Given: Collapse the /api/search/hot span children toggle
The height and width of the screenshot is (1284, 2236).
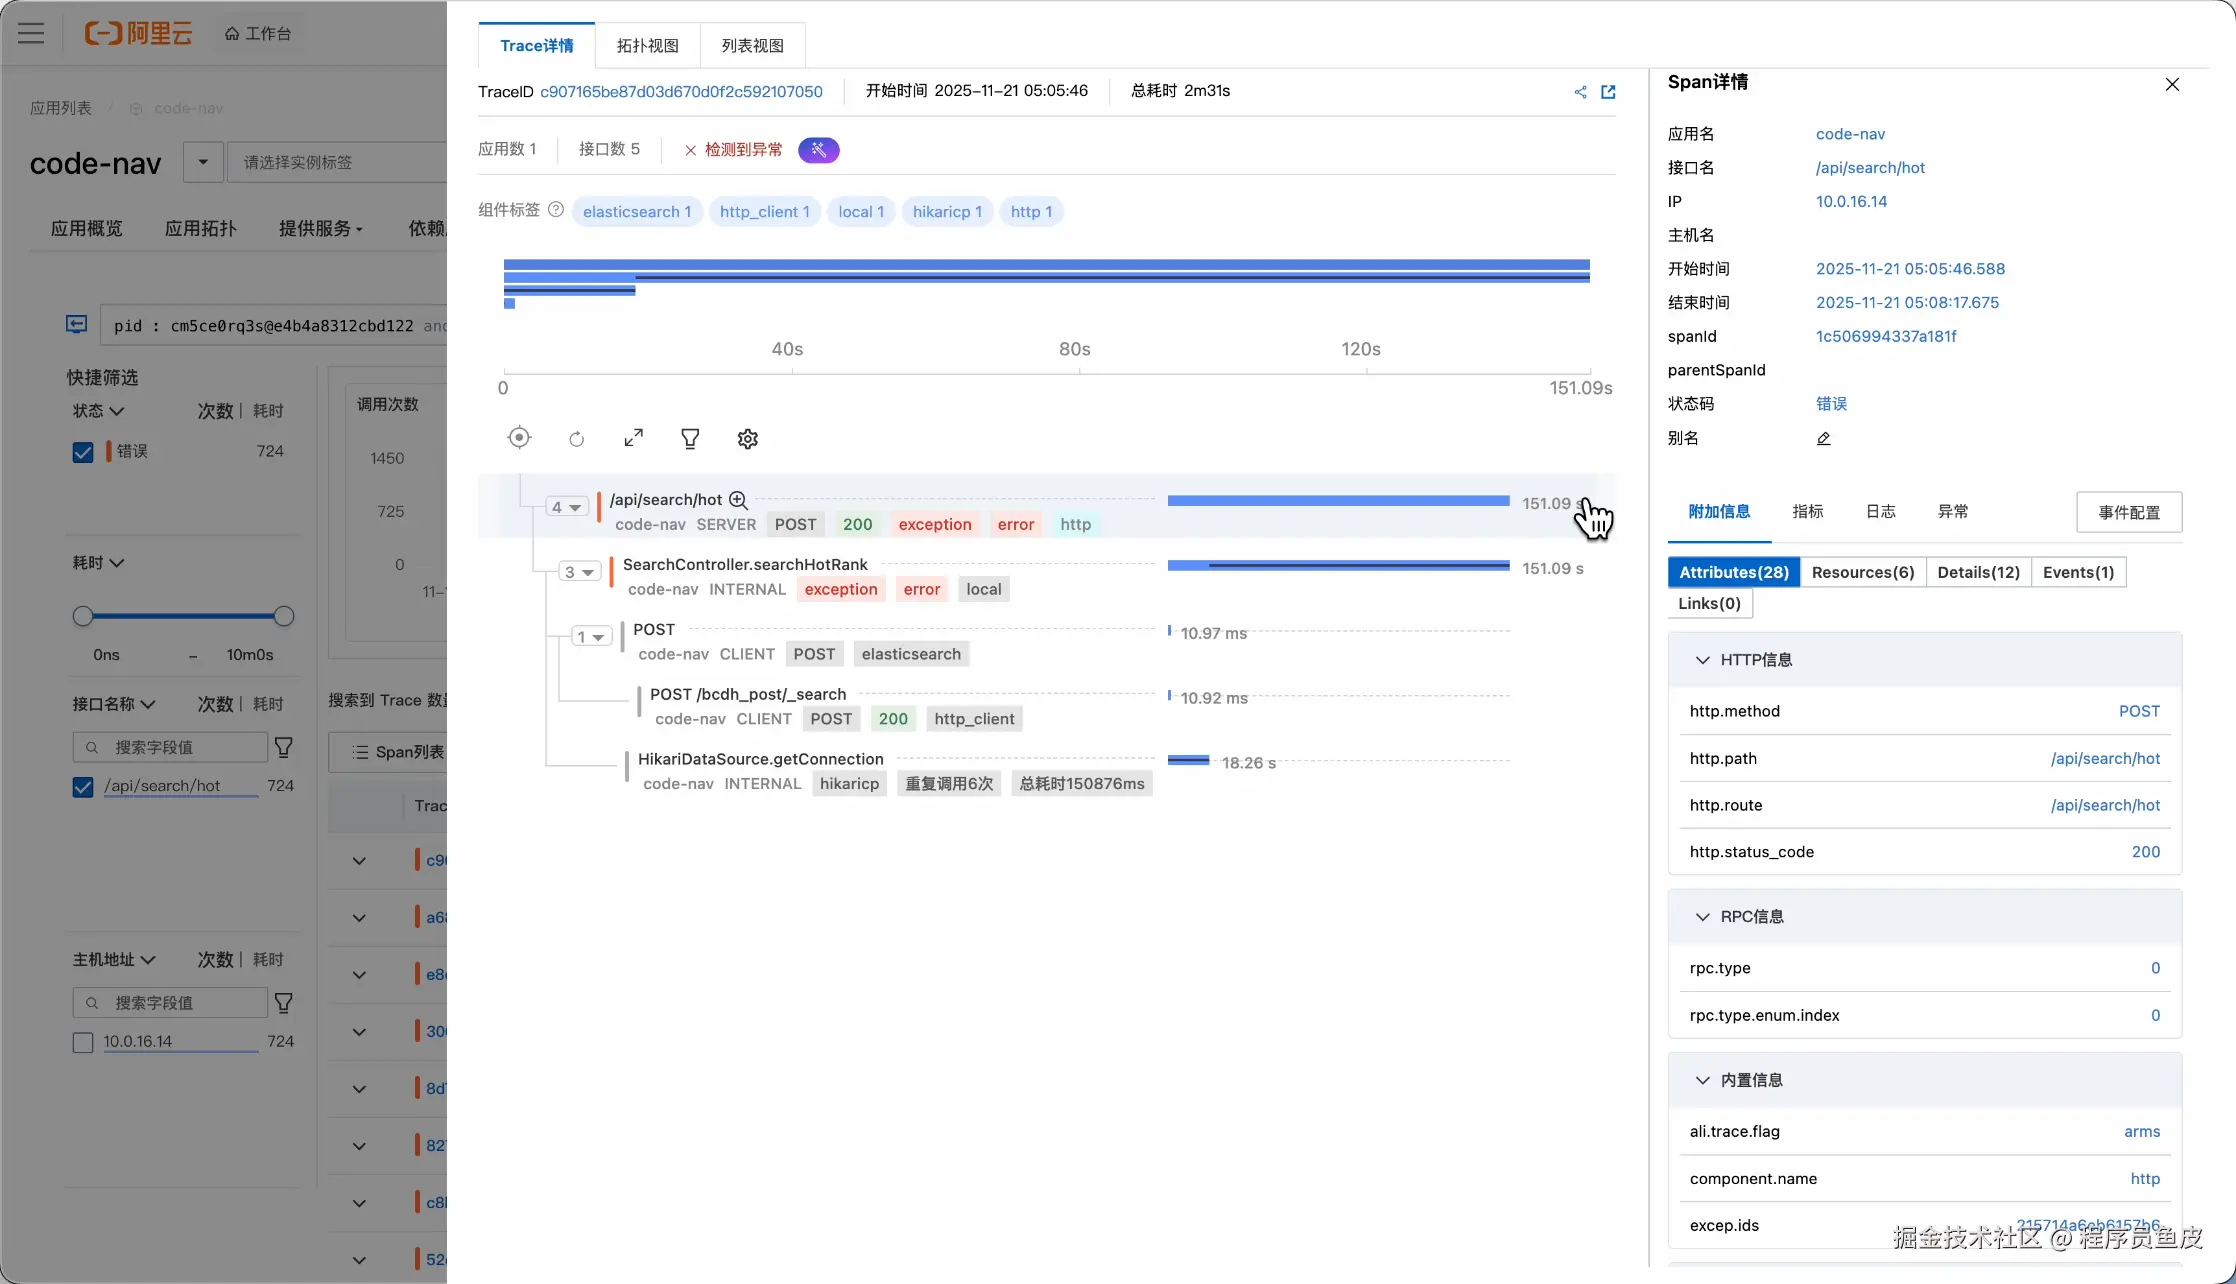Looking at the screenshot, I should click(x=566, y=508).
